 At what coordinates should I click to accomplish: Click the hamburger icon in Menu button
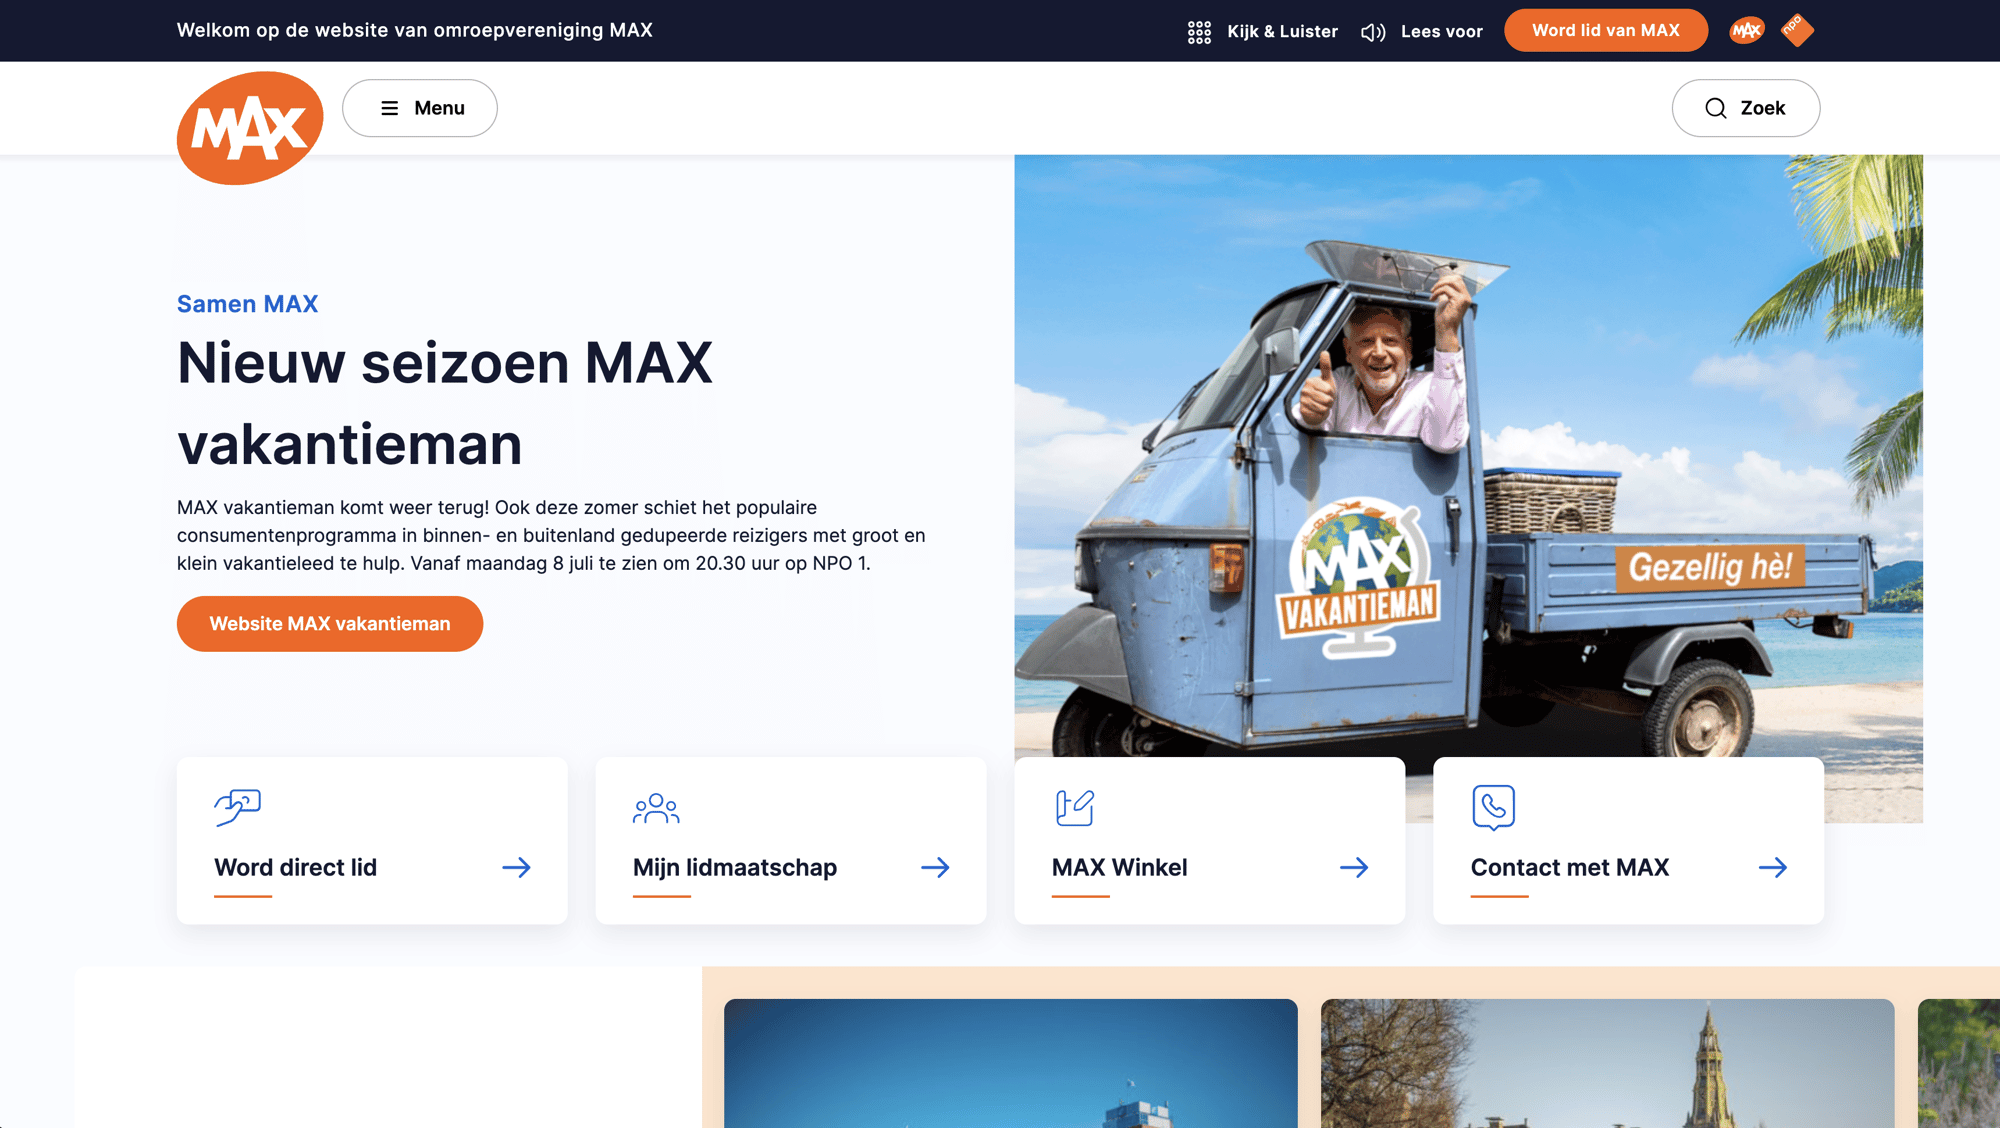pos(390,108)
